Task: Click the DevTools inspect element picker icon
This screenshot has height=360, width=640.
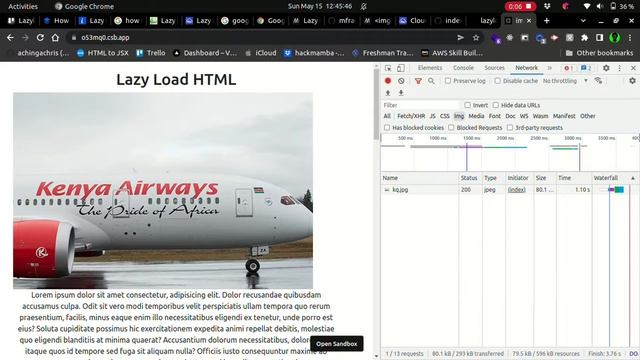Action: click(388, 68)
